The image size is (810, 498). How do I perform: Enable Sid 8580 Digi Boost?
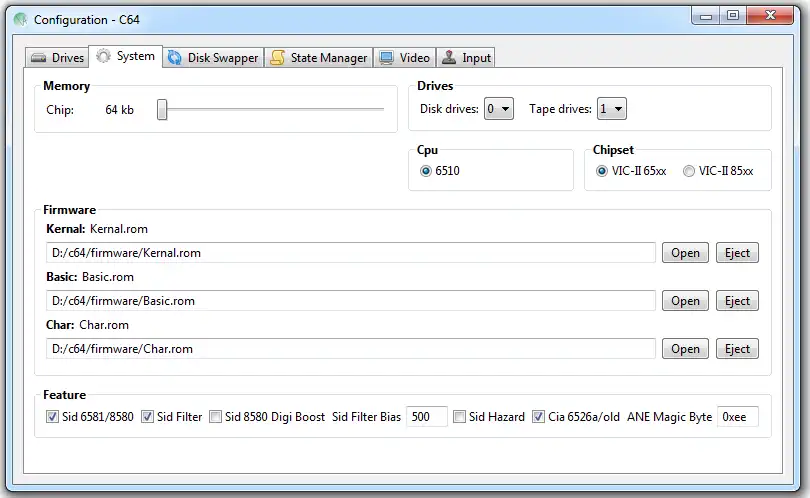point(215,416)
